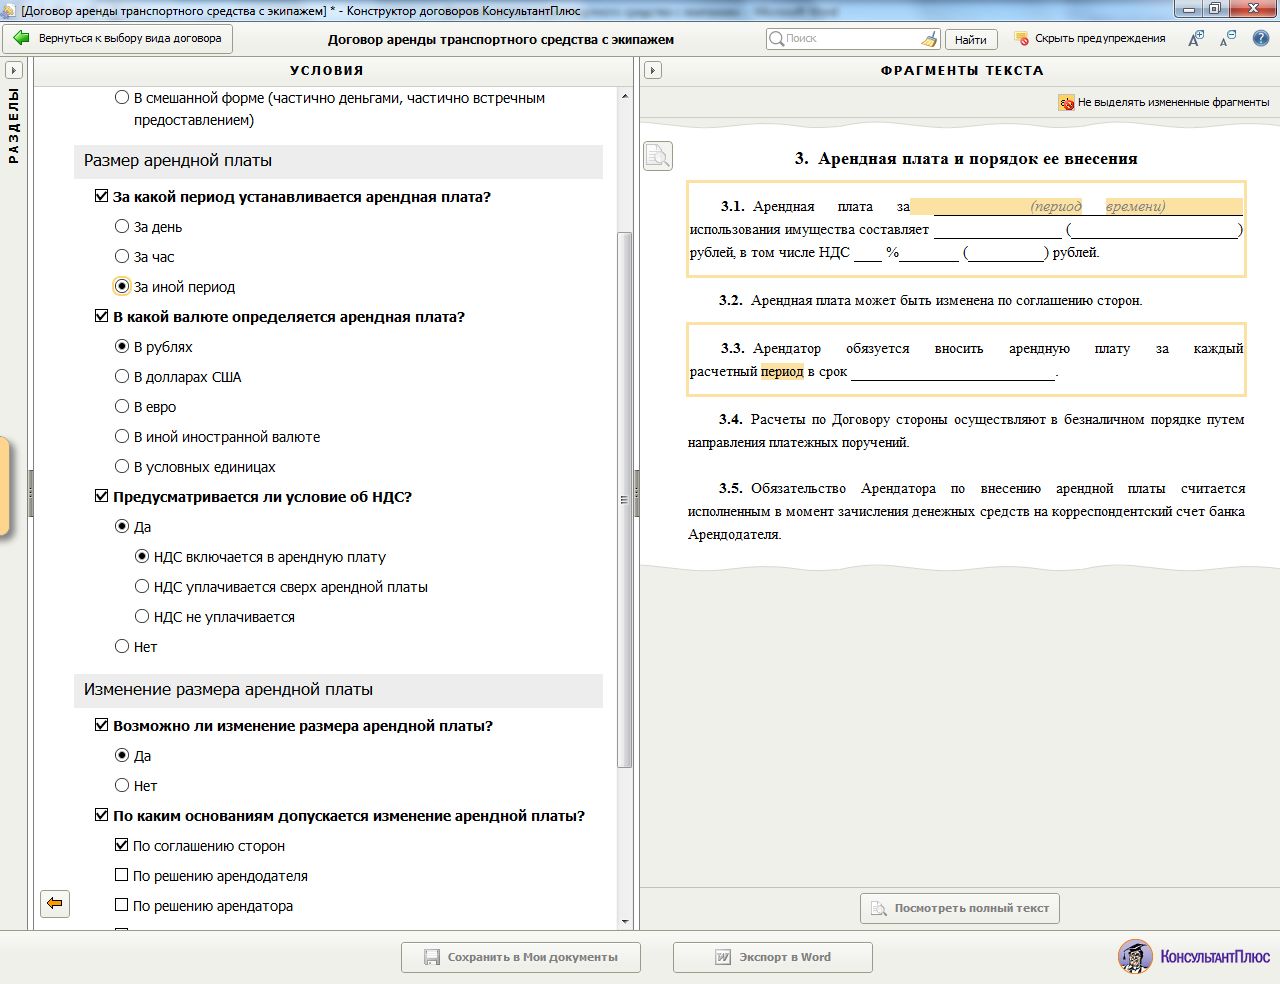1280x984 pixels.
Task: Select the За час radio option
Action: point(122,256)
